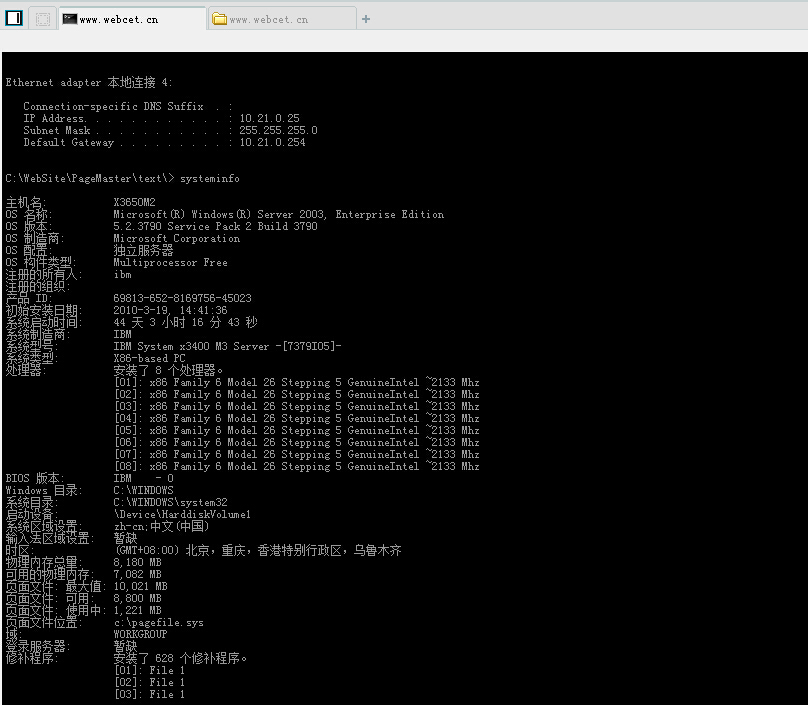The width and height of the screenshot is (808, 705).
Task: Open the folder tab www.webcet.cn
Action: click(x=282, y=19)
